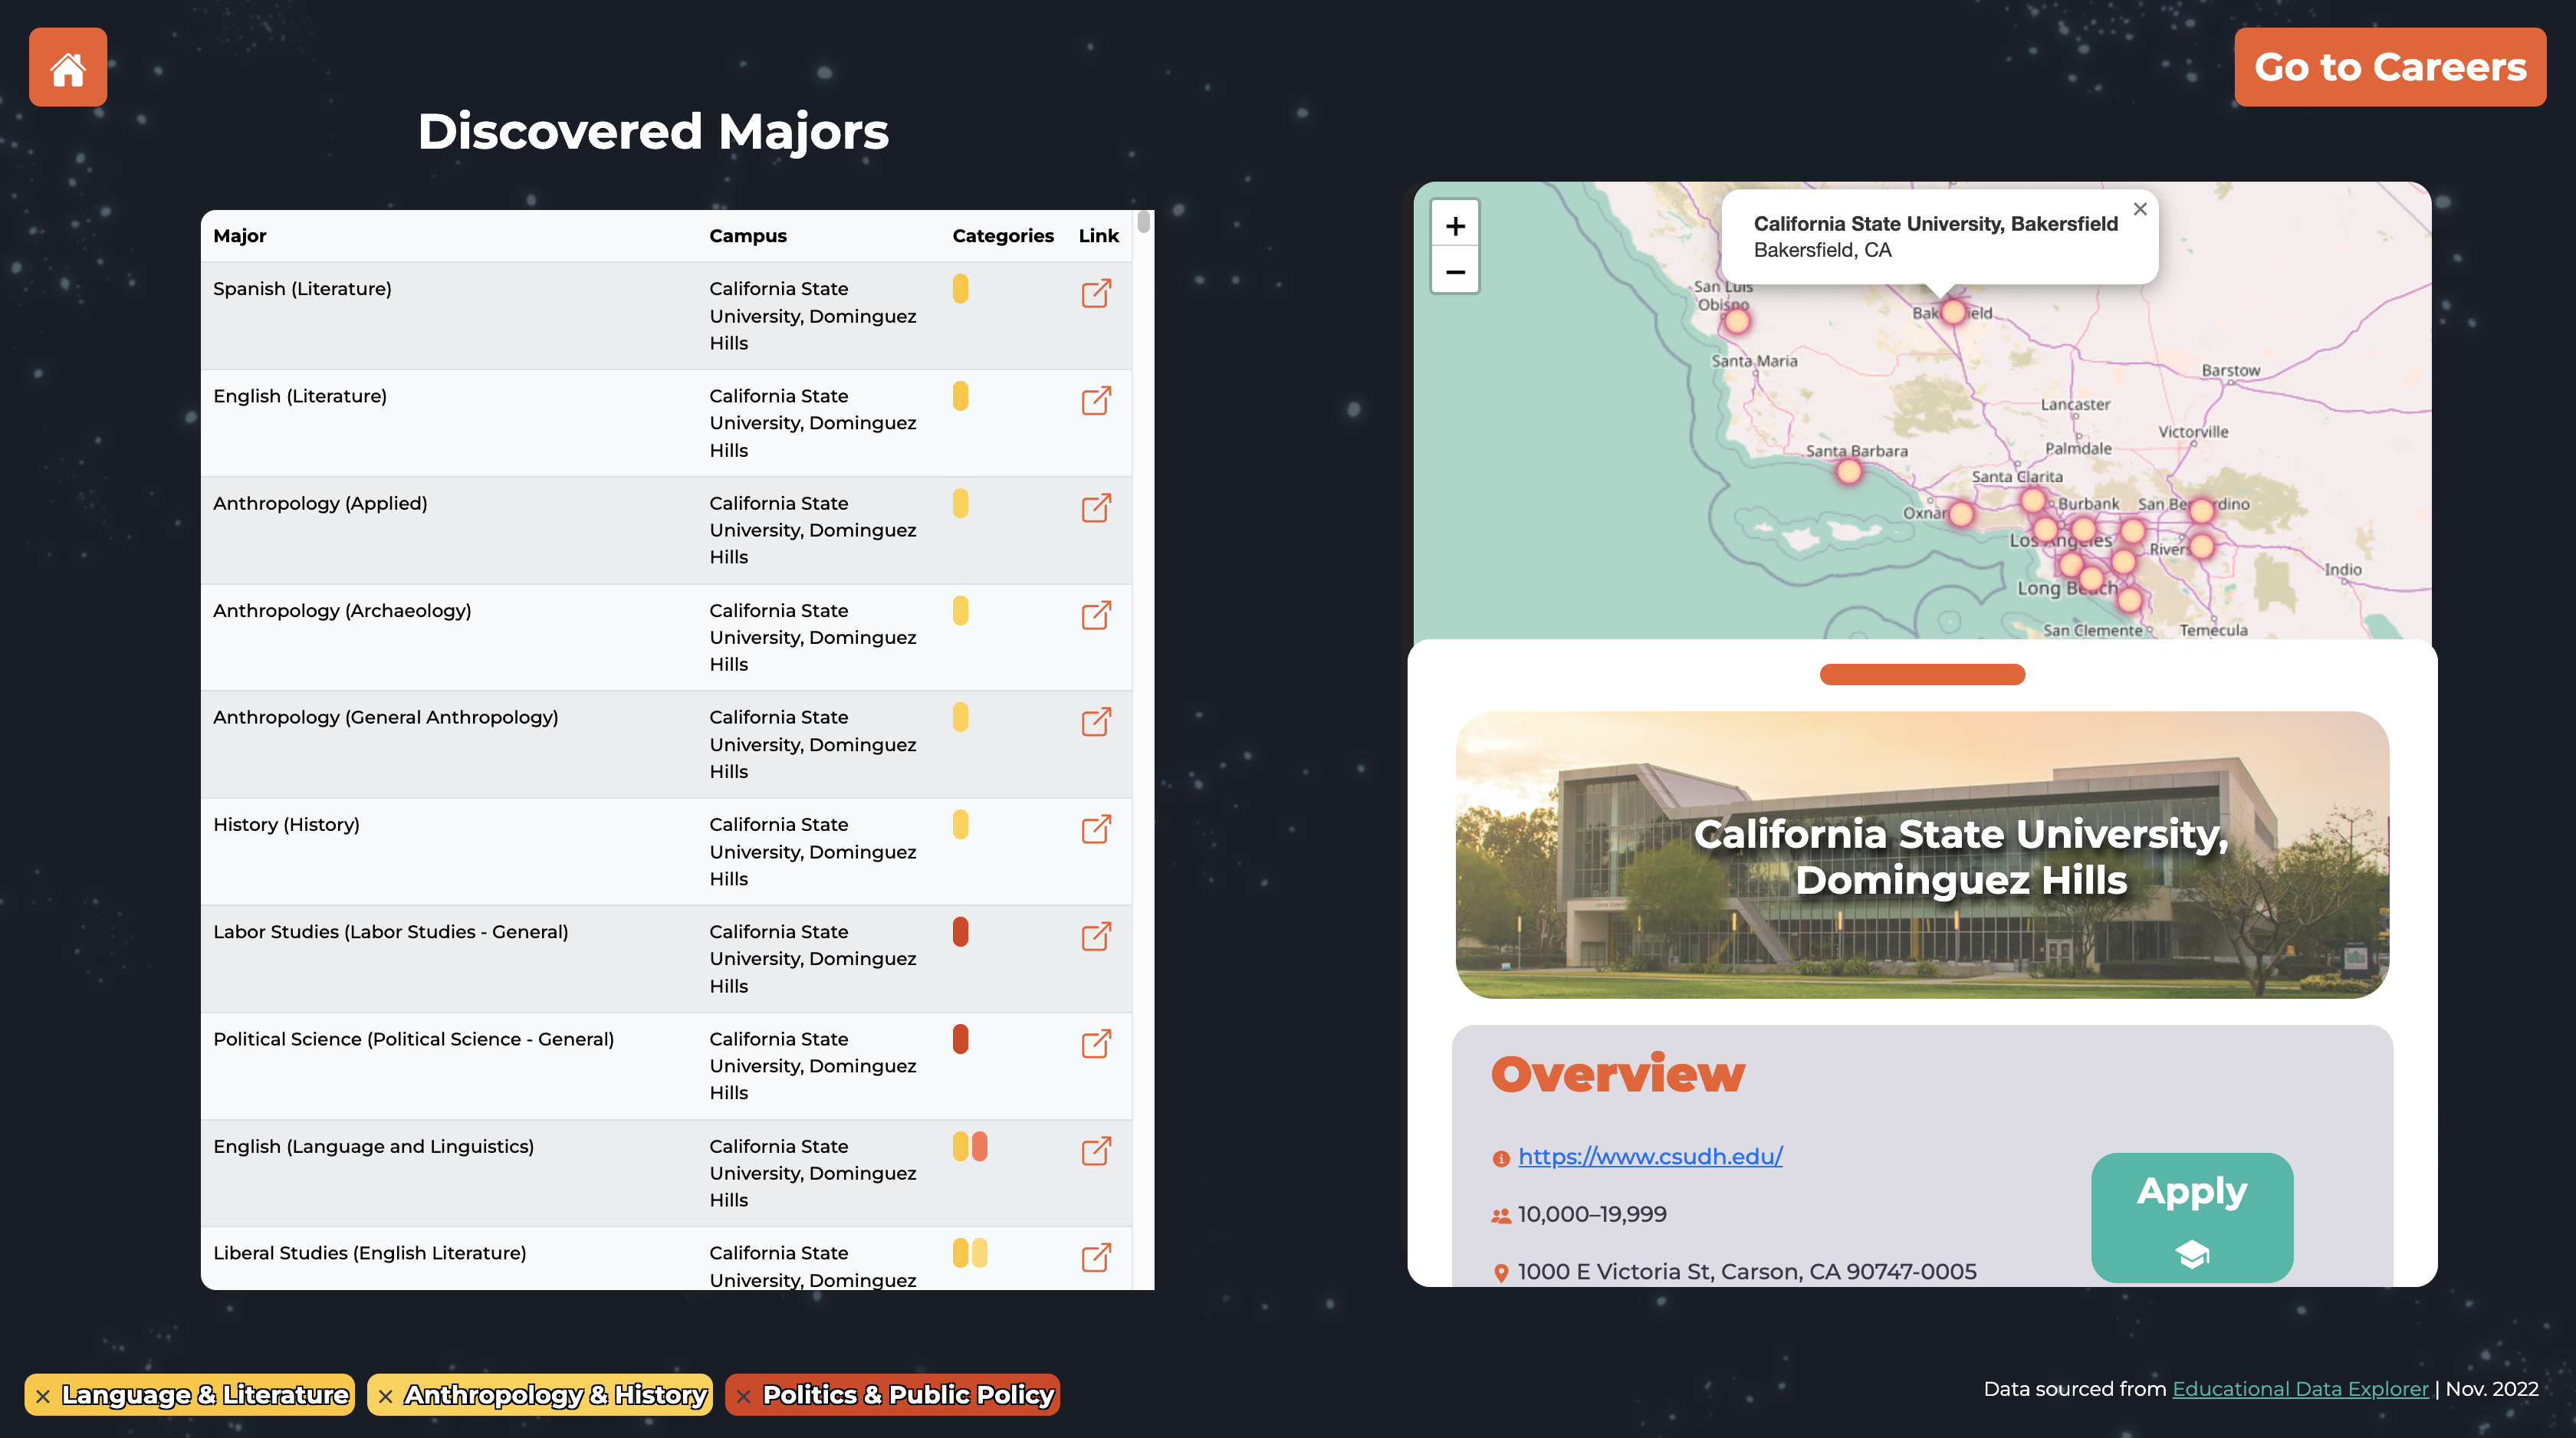Click the Discovered Majors heading
Viewport: 2576px width, 1438px height.
click(x=653, y=132)
